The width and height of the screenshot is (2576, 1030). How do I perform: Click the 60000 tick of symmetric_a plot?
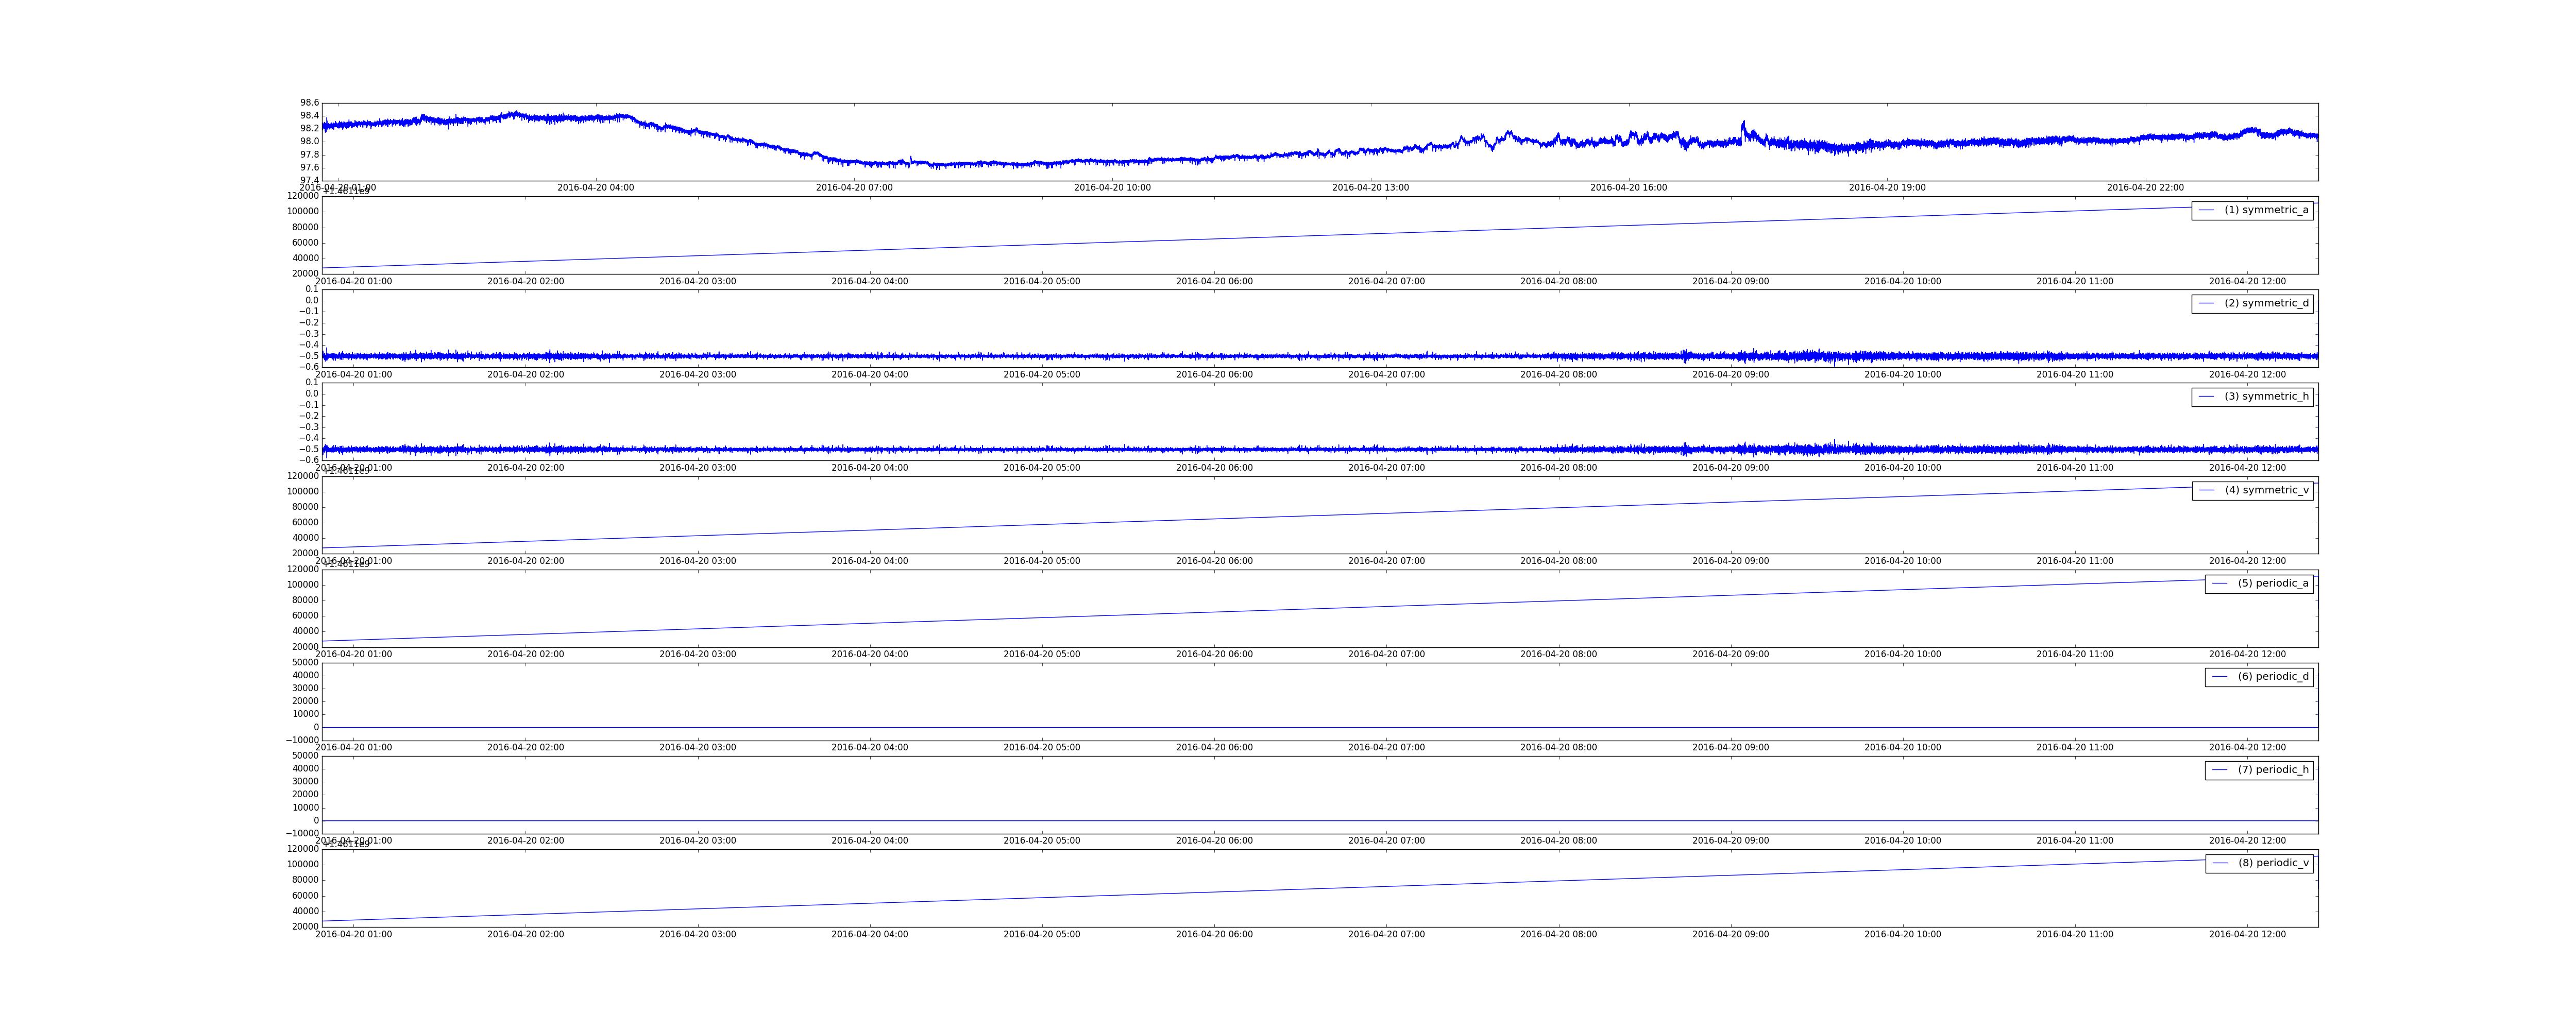[x=306, y=243]
